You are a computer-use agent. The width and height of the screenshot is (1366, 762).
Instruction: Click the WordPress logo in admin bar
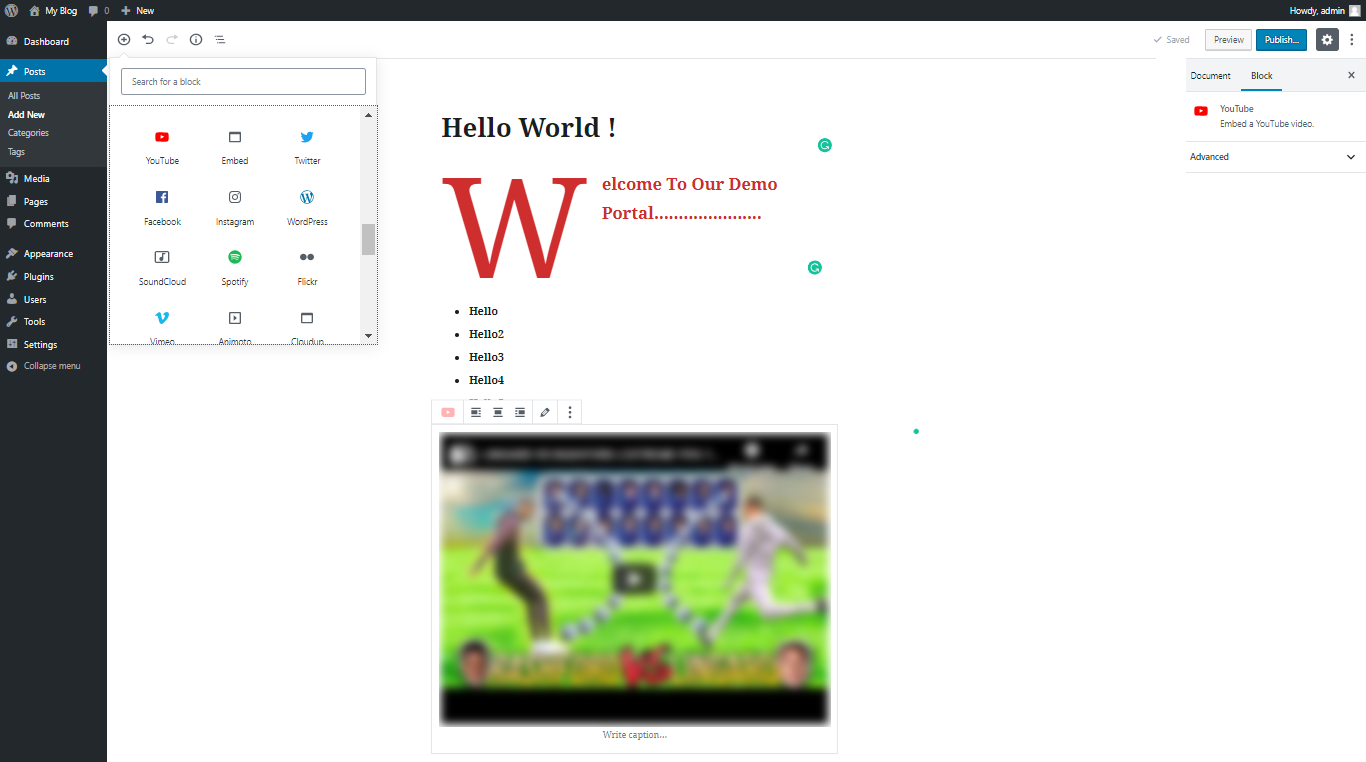(x=12, y=10)
